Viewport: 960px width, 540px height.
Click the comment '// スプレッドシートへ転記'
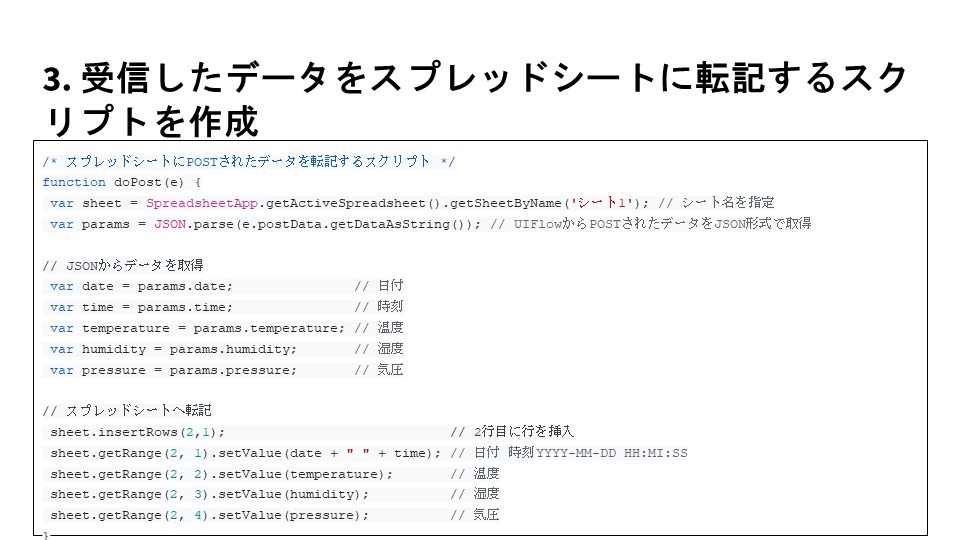127,410
